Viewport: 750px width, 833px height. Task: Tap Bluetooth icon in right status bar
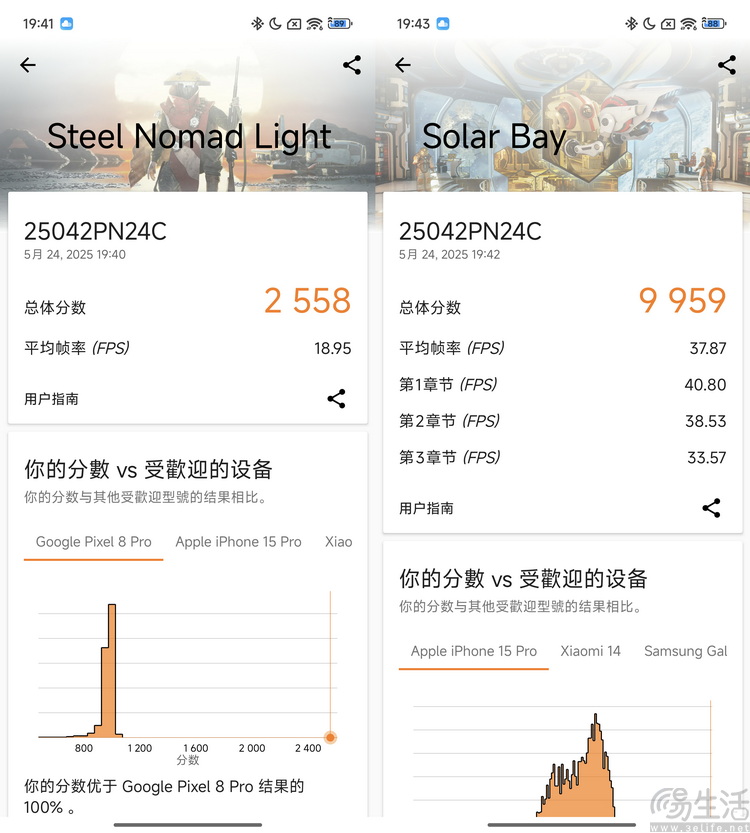[631, 23]
